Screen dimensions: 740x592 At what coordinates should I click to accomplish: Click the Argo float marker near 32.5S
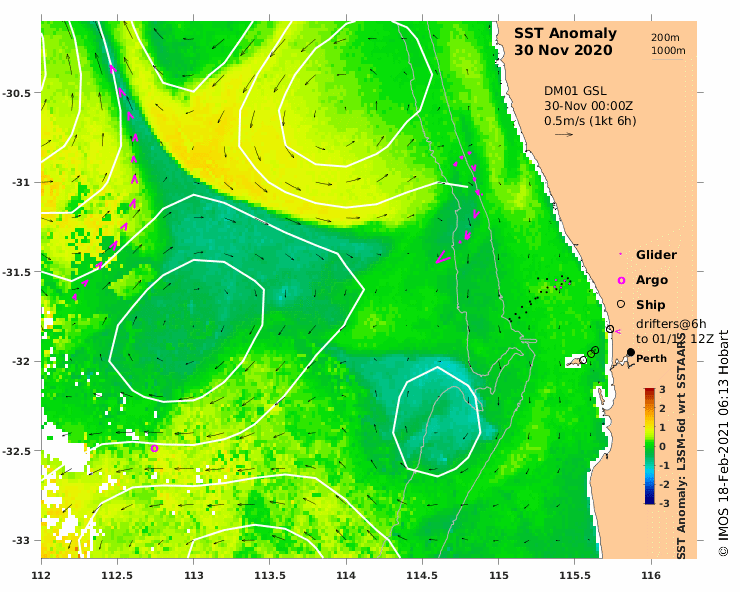[154, 448]
